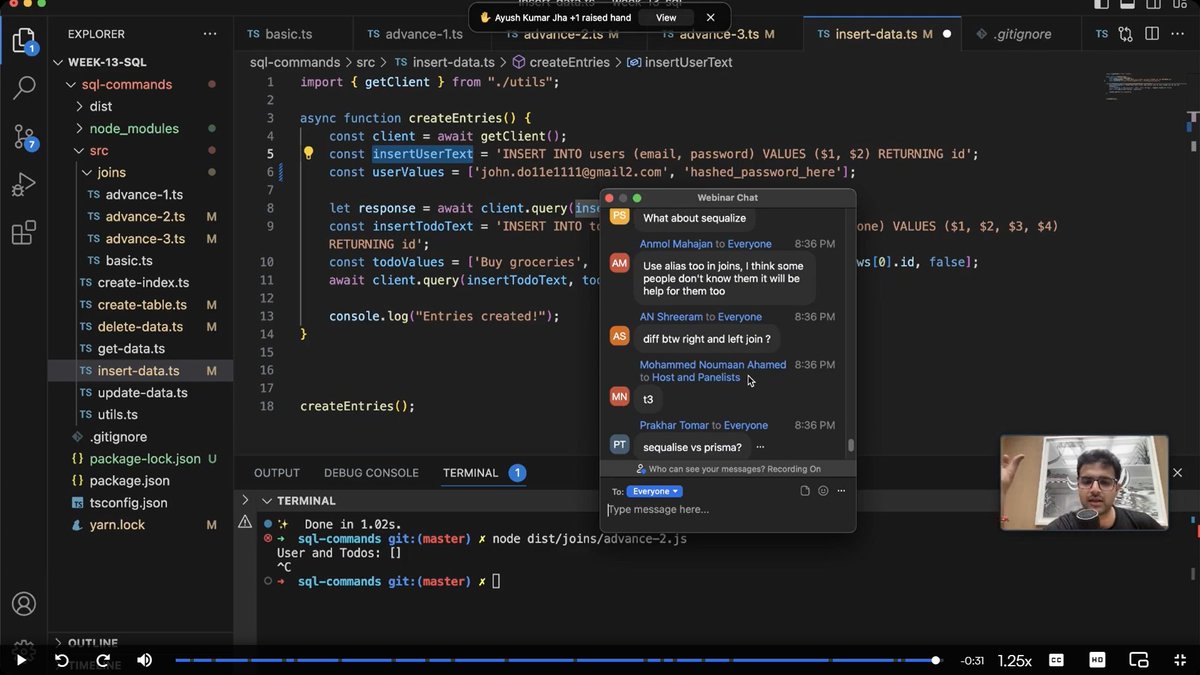The height and width of the screenshot is (675, 1200).
Task: Play the video recording
Action: 20,660
